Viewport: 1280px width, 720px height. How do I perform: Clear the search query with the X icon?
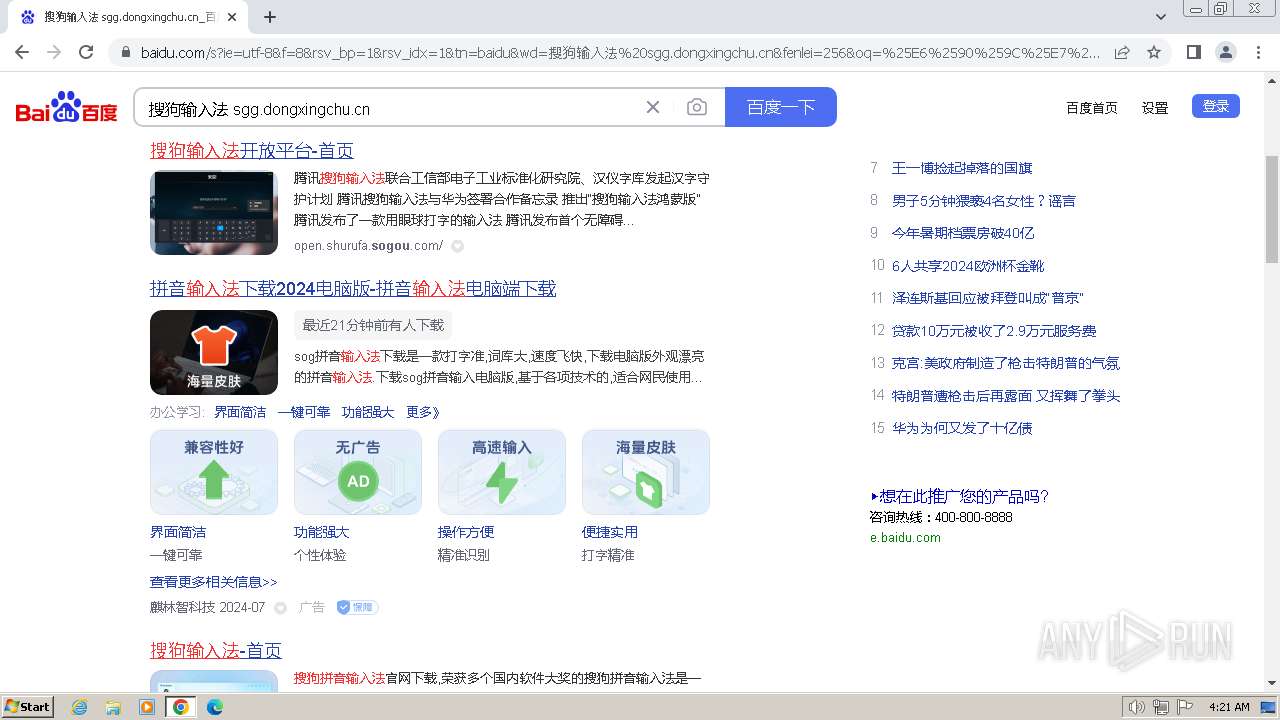tap(653, 107)
